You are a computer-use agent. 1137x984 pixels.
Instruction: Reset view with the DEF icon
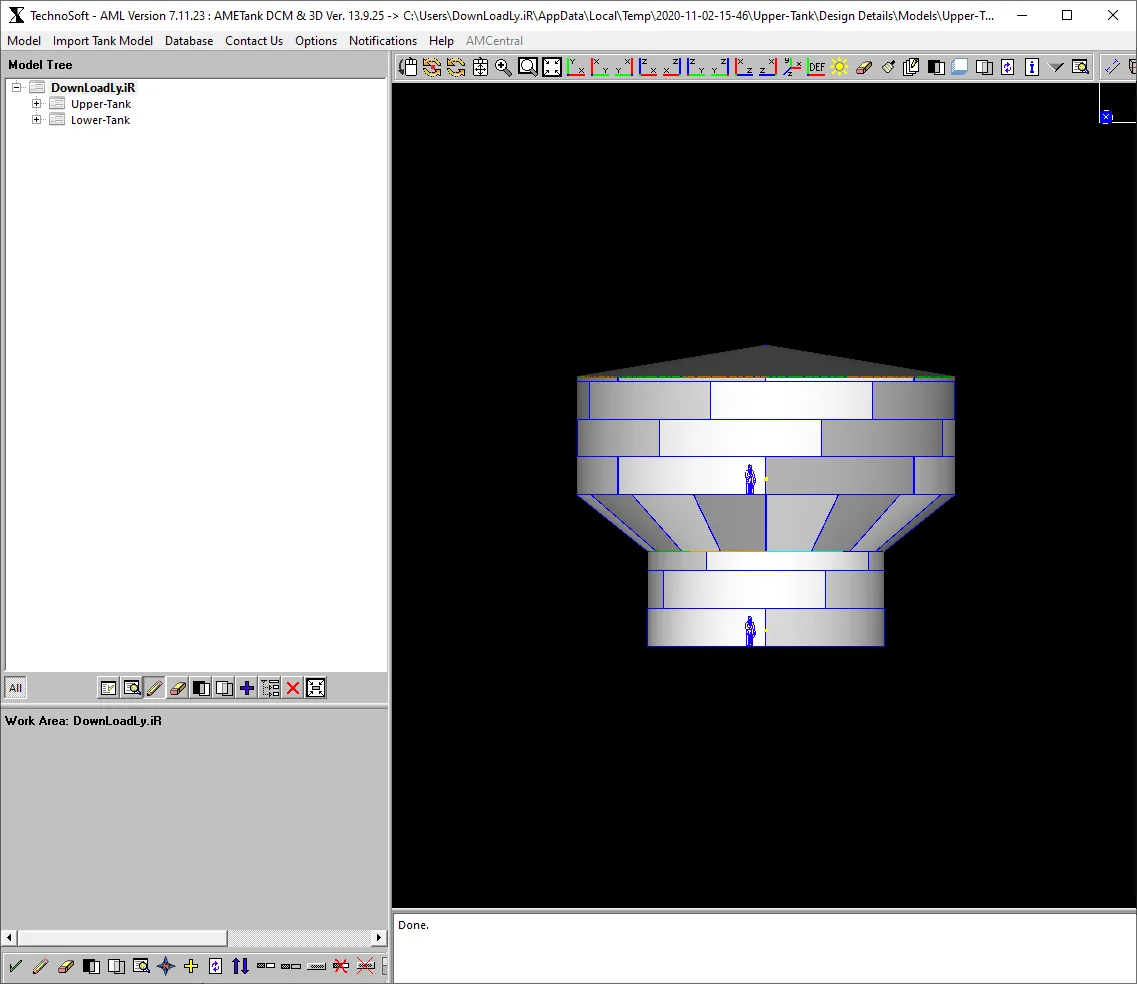[x=816, y=67]
